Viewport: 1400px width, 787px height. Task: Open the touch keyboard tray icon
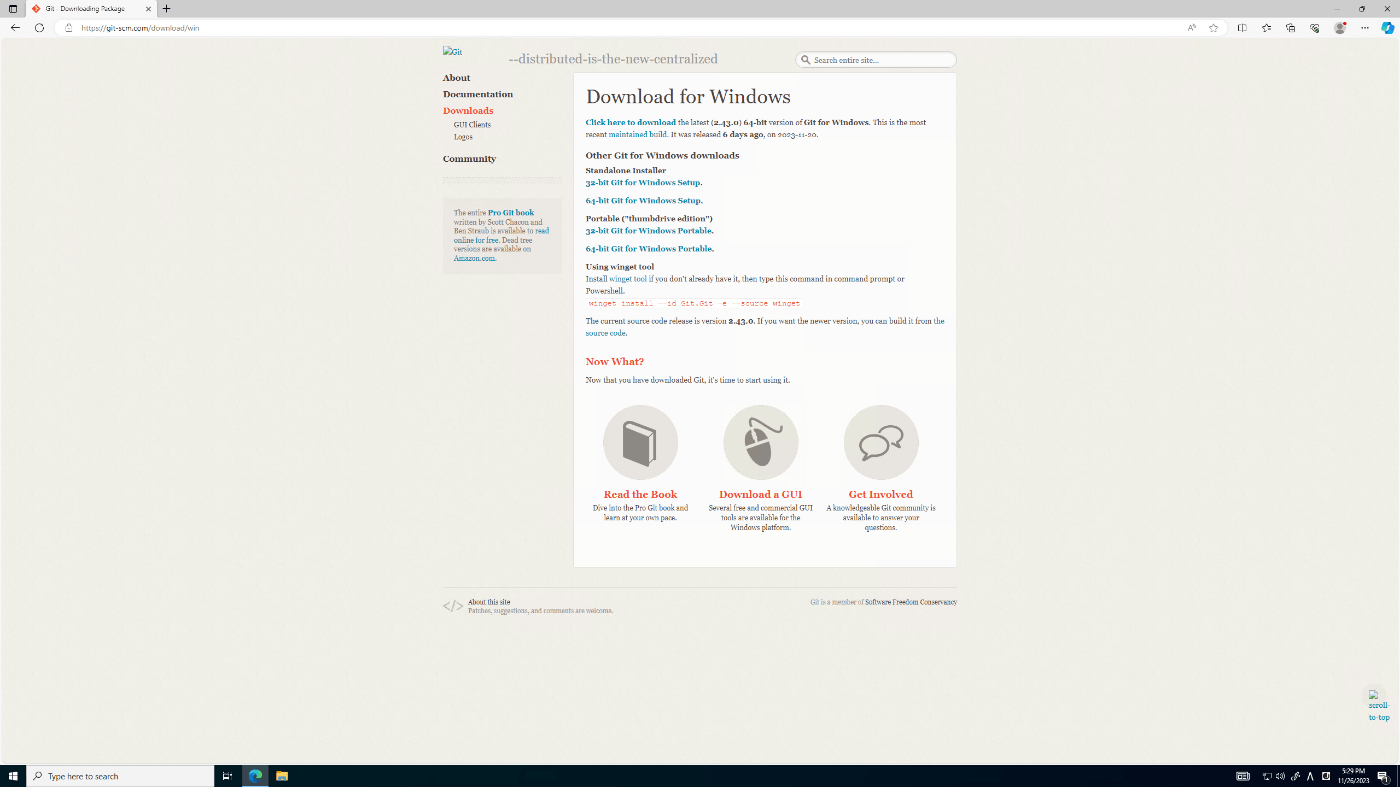pos(1243,776)
